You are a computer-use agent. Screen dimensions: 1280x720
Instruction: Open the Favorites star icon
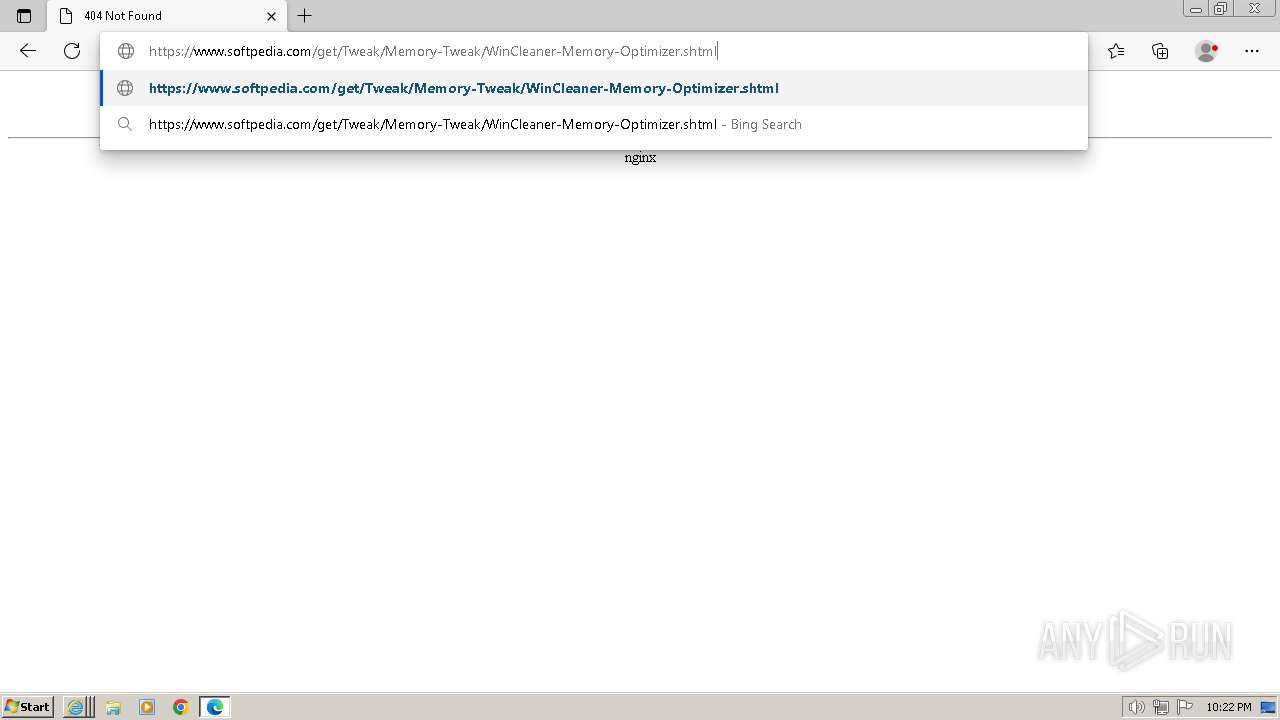pyautogui.click(x=1116, y=51)
